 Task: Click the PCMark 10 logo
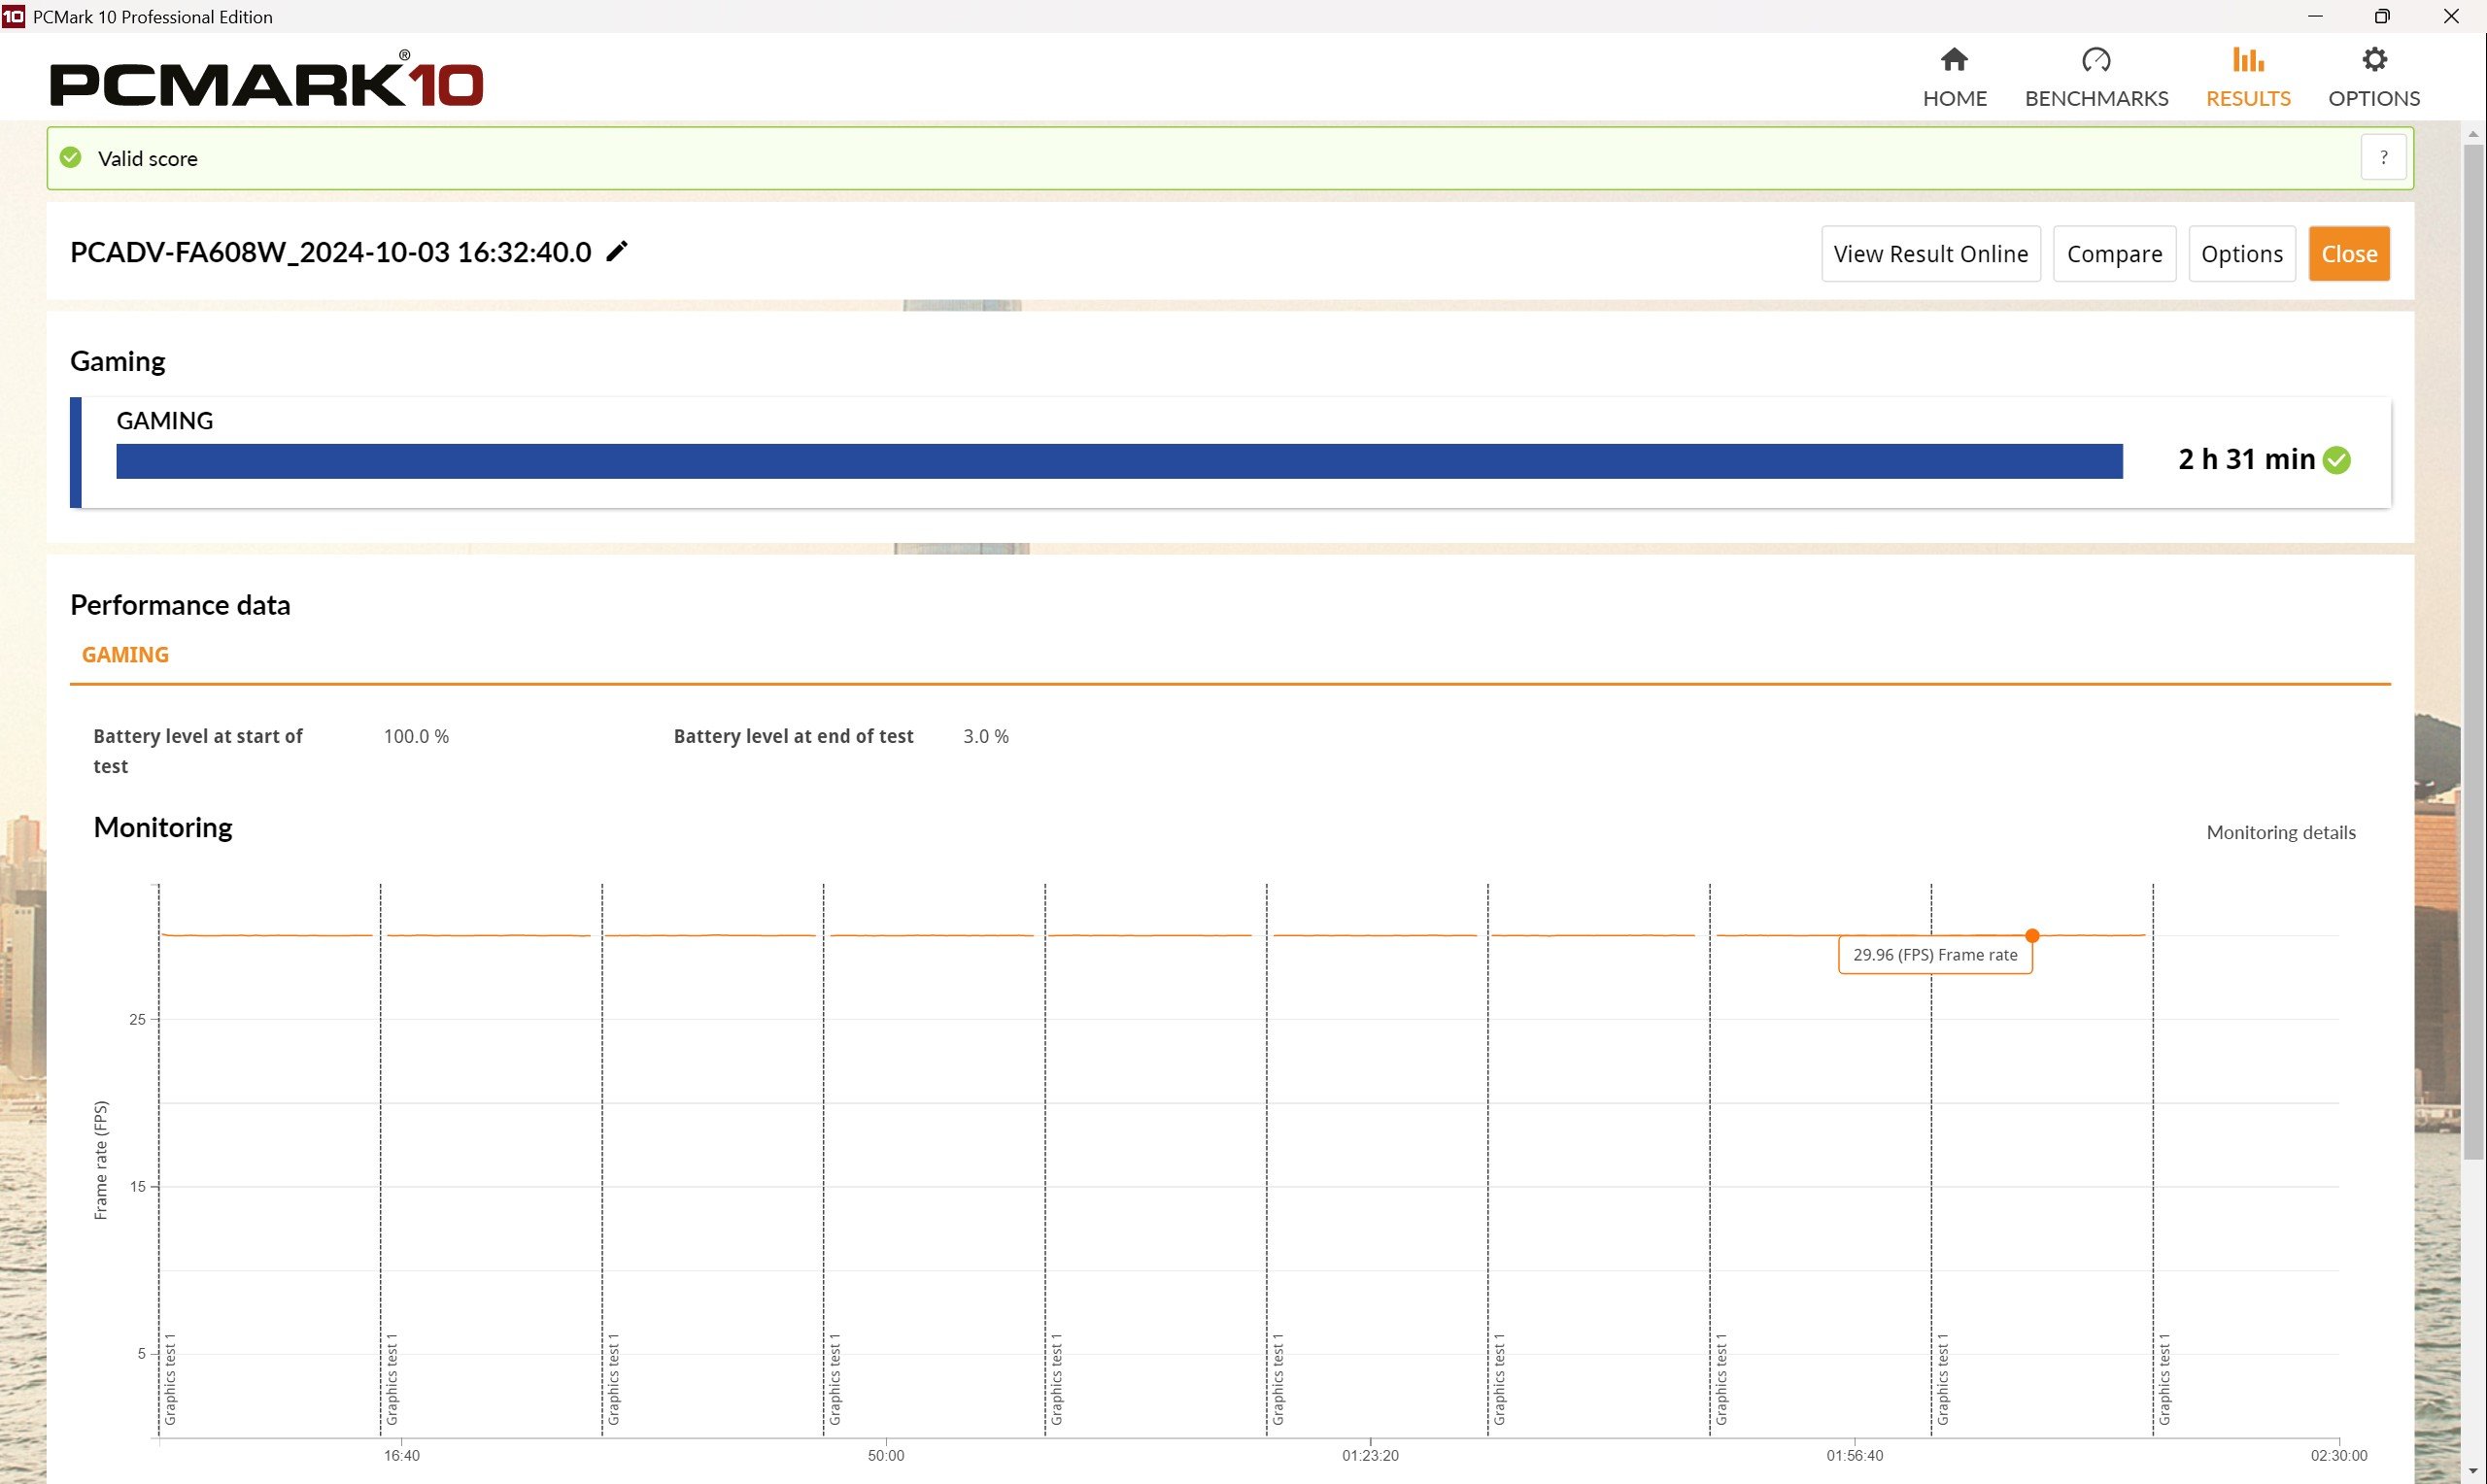(x=266, y=79)
